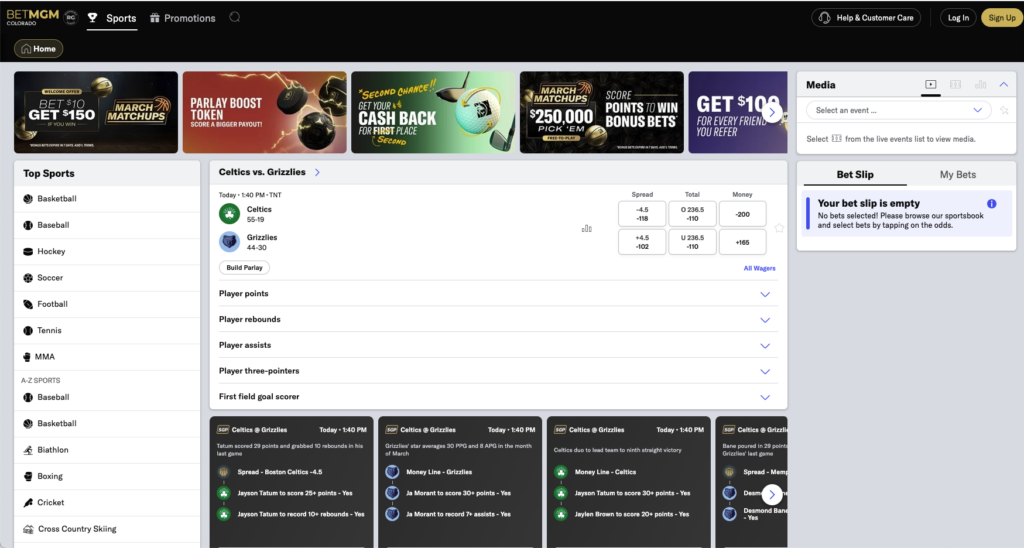Switch Media panel to the scoreboard icon
Image resolution: width=1024 pixels, height=548 pixels.
pyautogui.click(x=955, y=85)
